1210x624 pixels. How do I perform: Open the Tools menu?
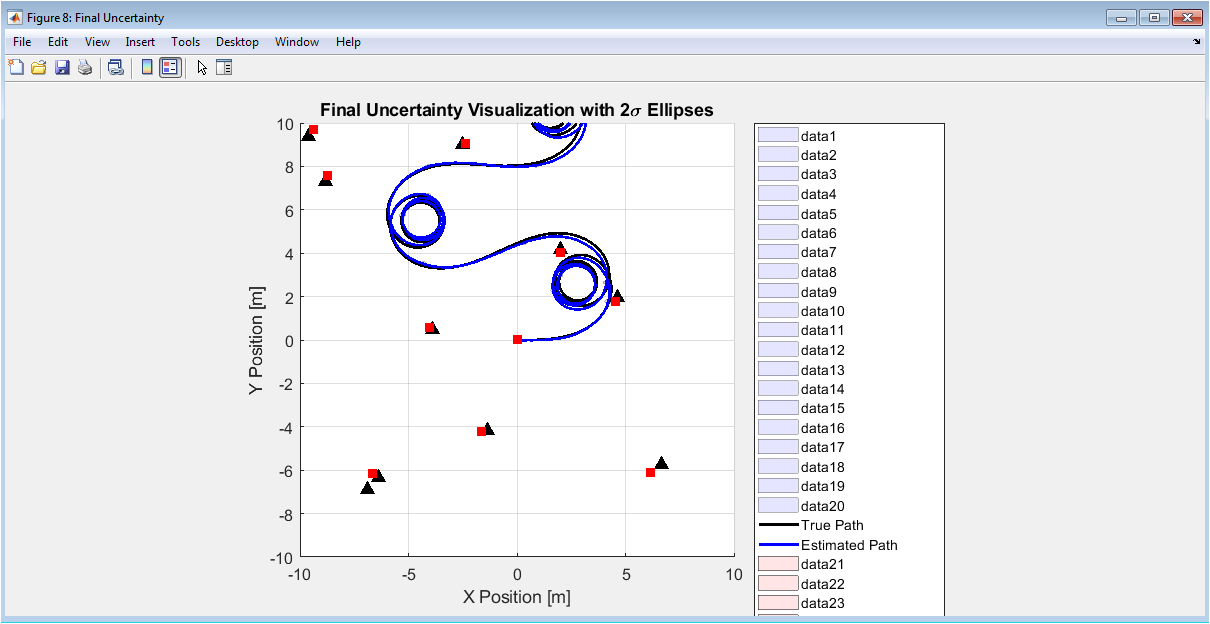coord(186,42)
